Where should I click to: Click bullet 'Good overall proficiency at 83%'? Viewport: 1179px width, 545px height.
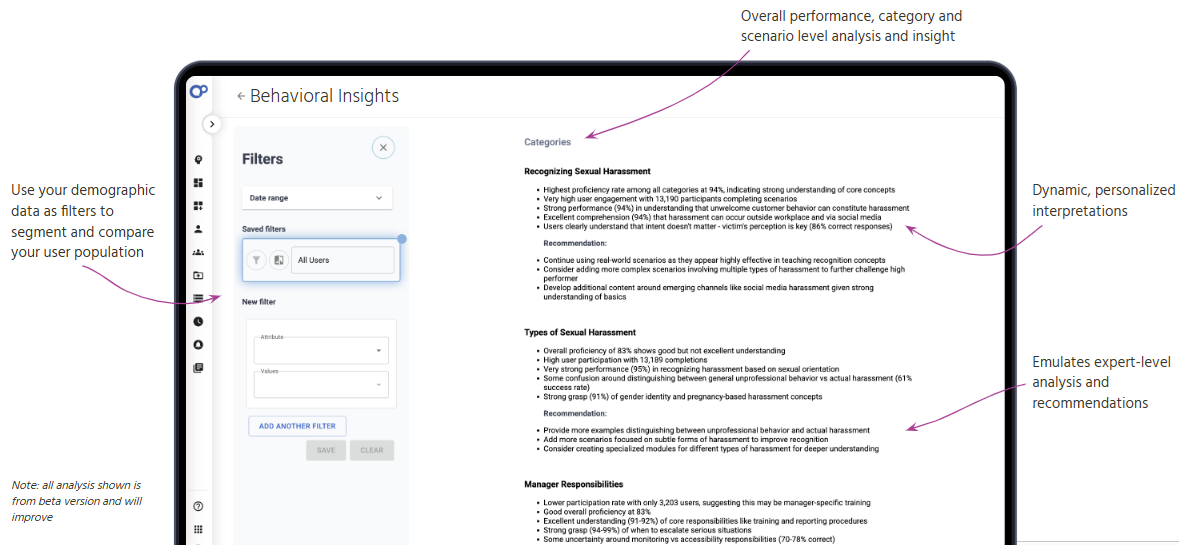[597, 511]
